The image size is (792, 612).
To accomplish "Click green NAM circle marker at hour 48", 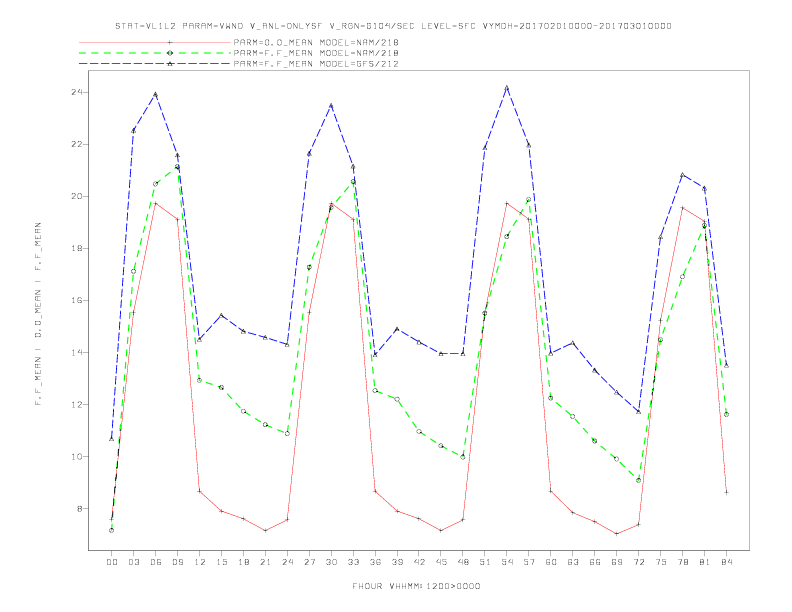I will pyautogui.click(x=463, y=457).
